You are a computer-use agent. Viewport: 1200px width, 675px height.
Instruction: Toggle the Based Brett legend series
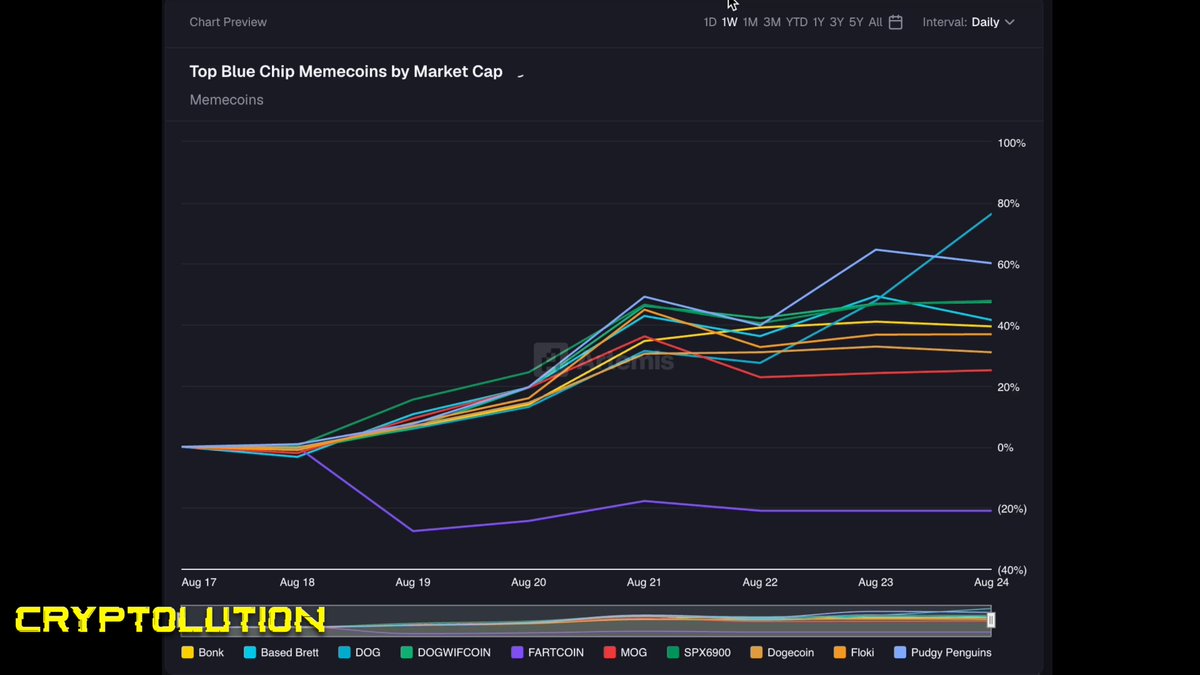(x=281, y=653)
